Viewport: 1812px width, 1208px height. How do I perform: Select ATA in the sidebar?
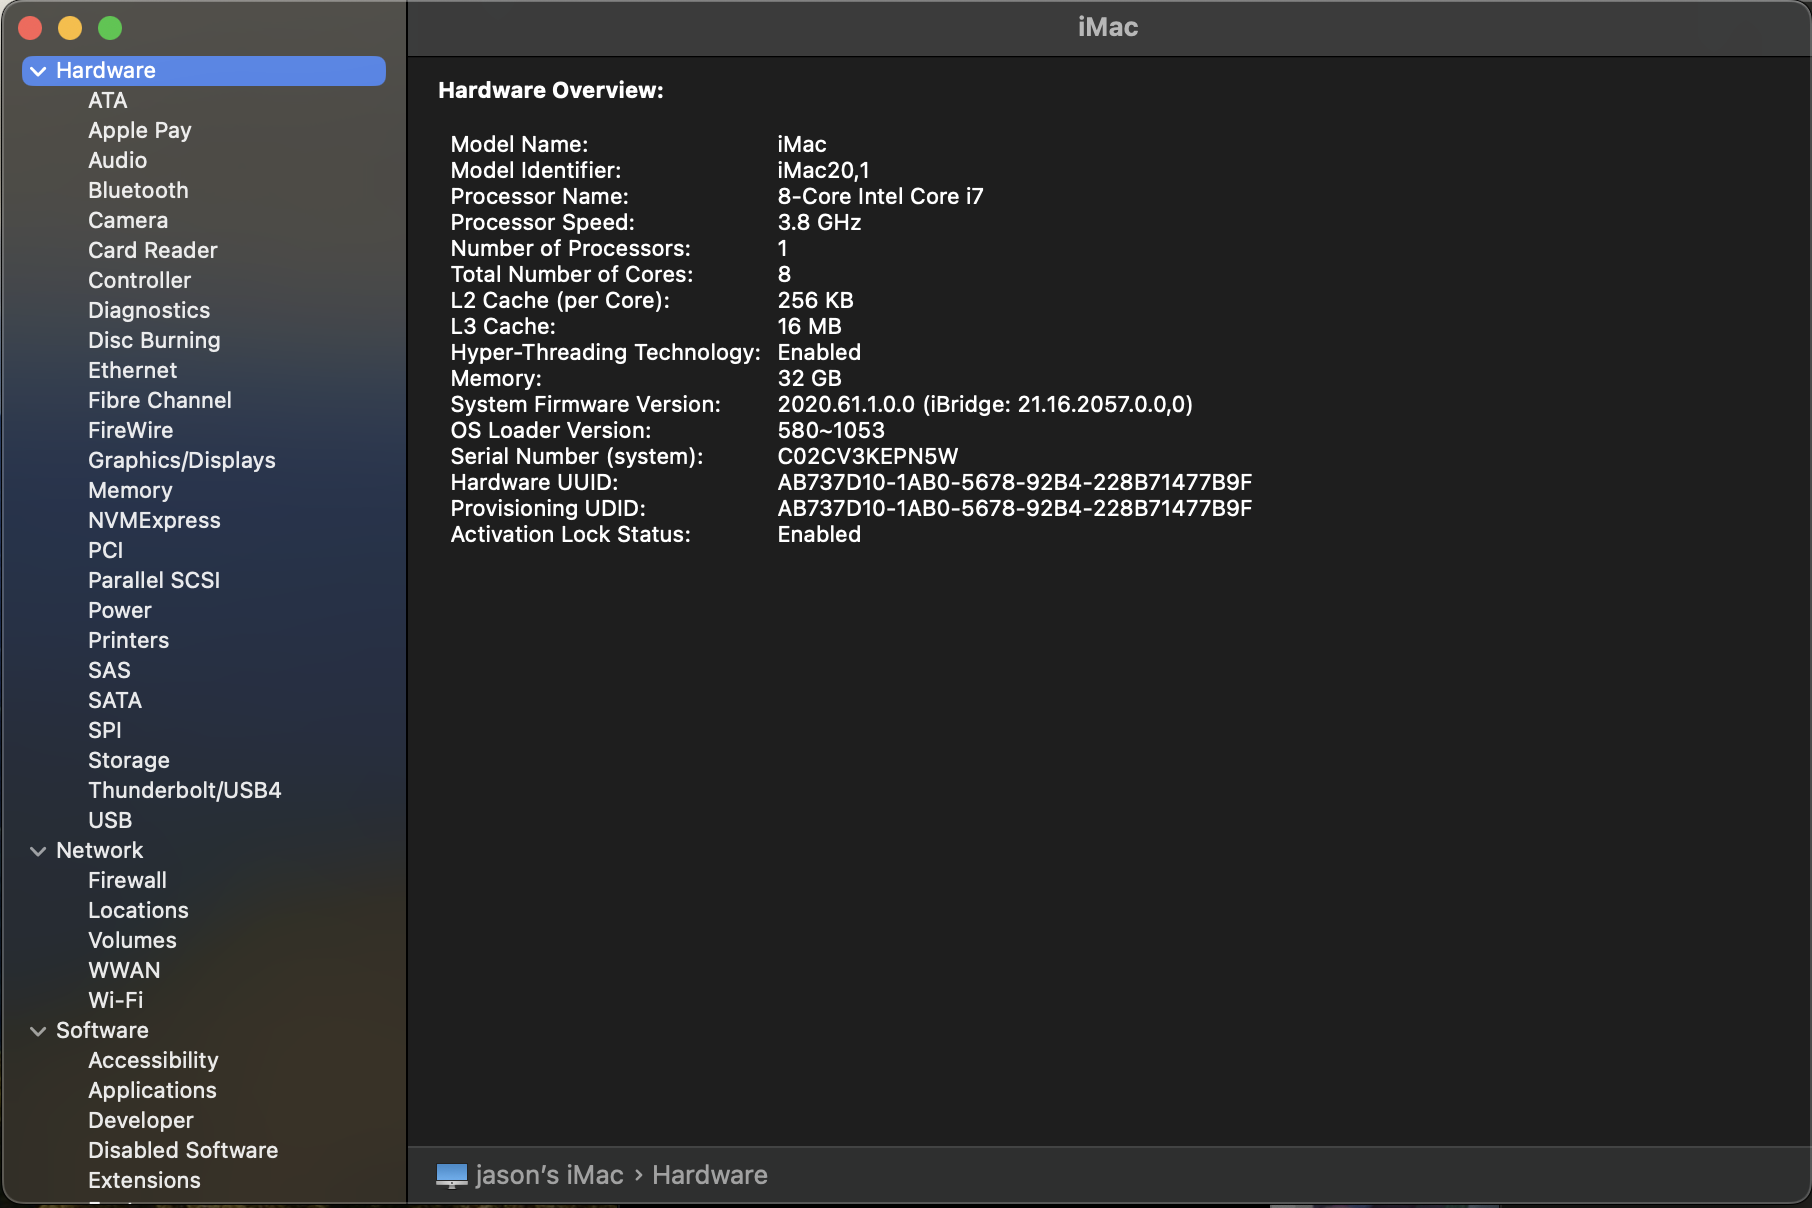(x=107, y=101)
